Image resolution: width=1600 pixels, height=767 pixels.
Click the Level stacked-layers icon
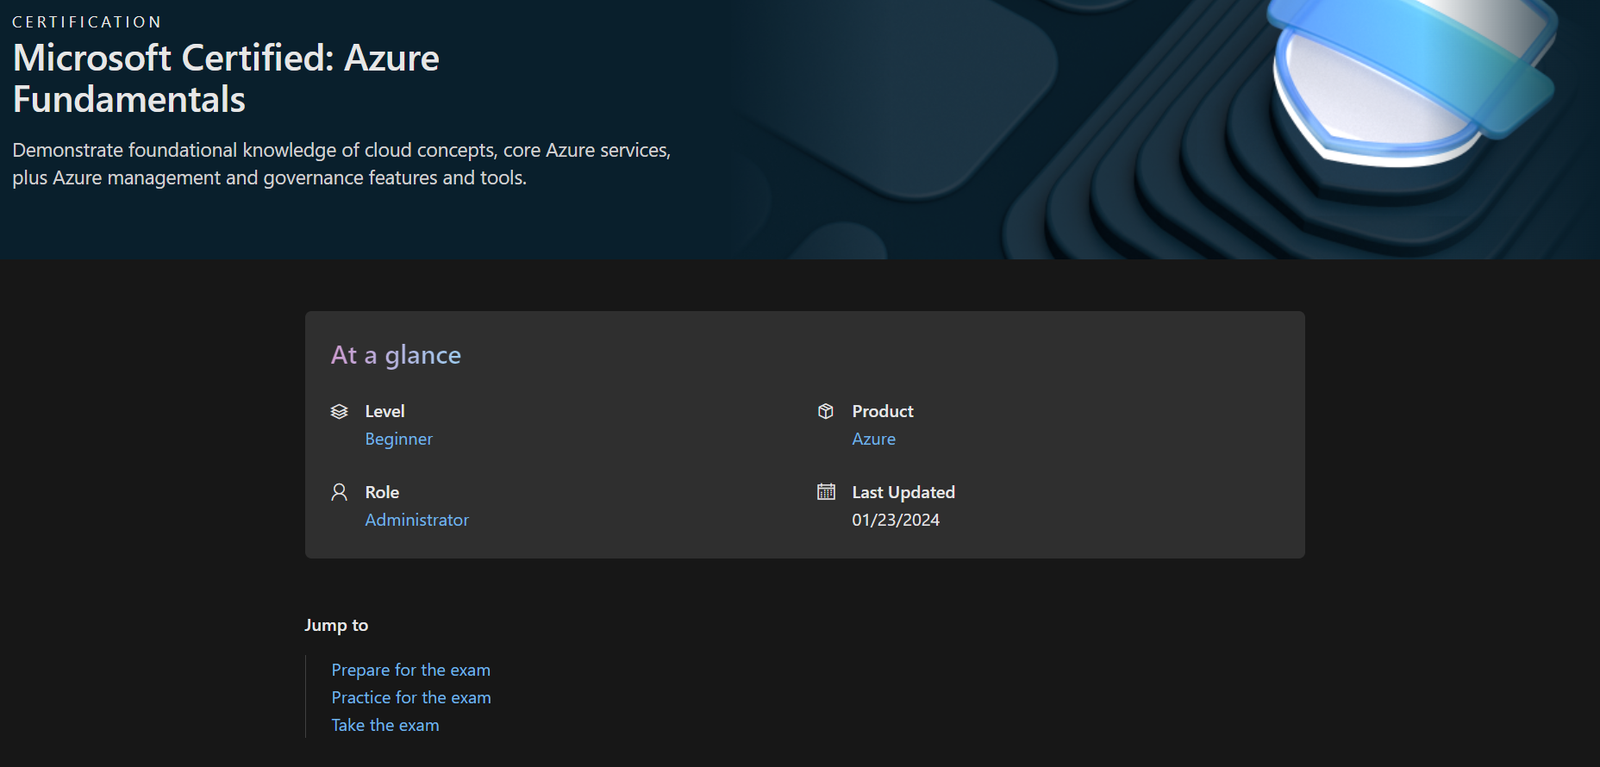tap(339, 411)
